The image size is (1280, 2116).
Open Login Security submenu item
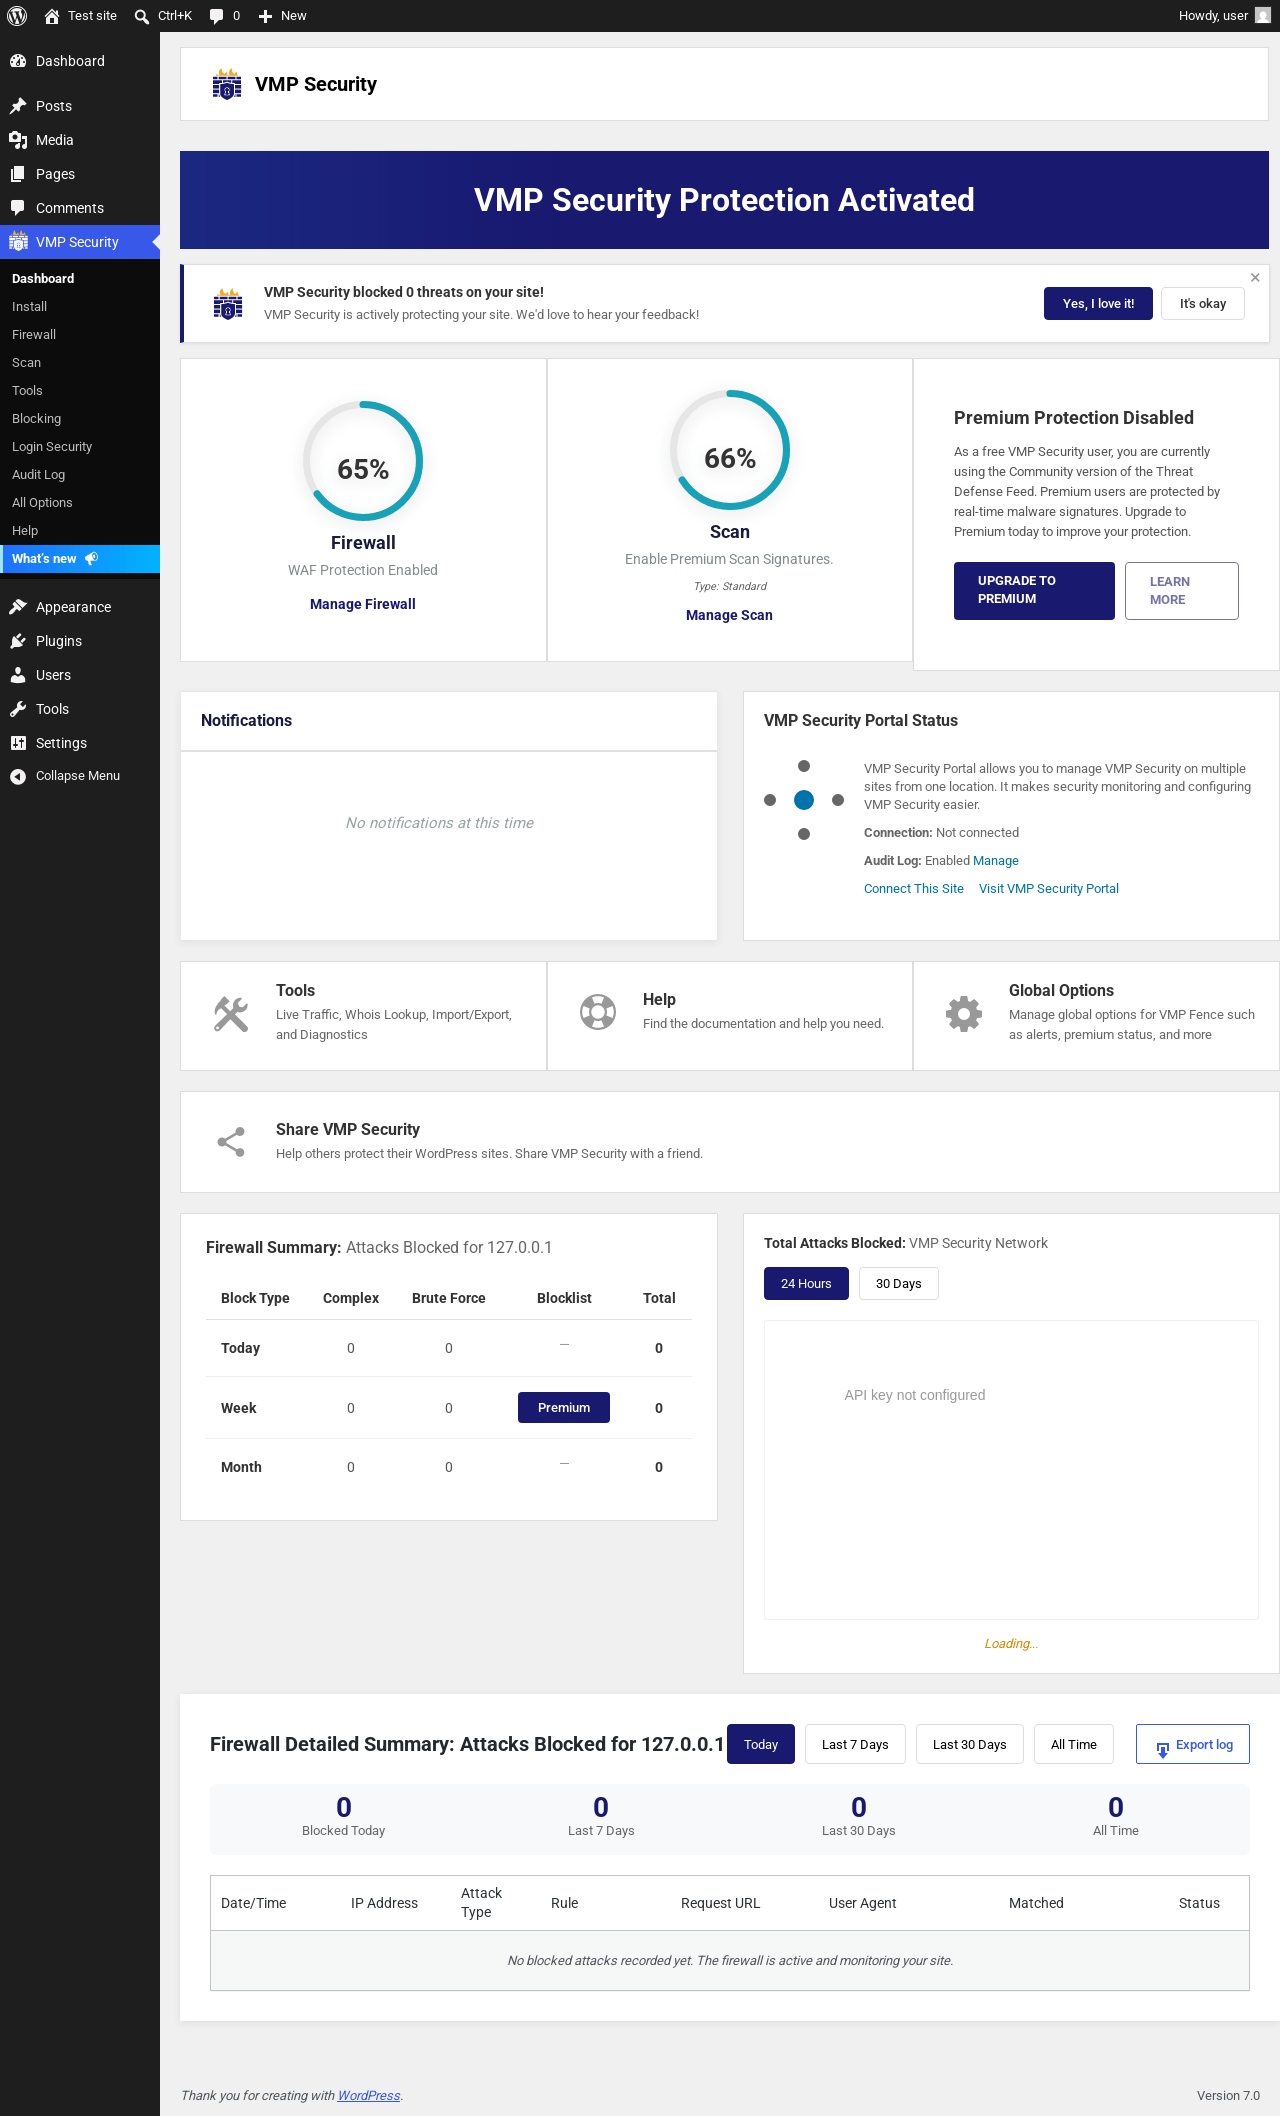pos(52,447)
